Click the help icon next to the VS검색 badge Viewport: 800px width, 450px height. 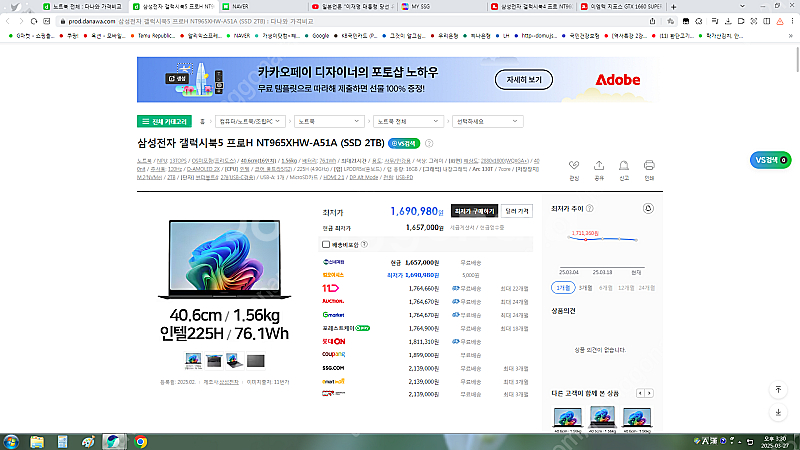click(x=429, y=143)
